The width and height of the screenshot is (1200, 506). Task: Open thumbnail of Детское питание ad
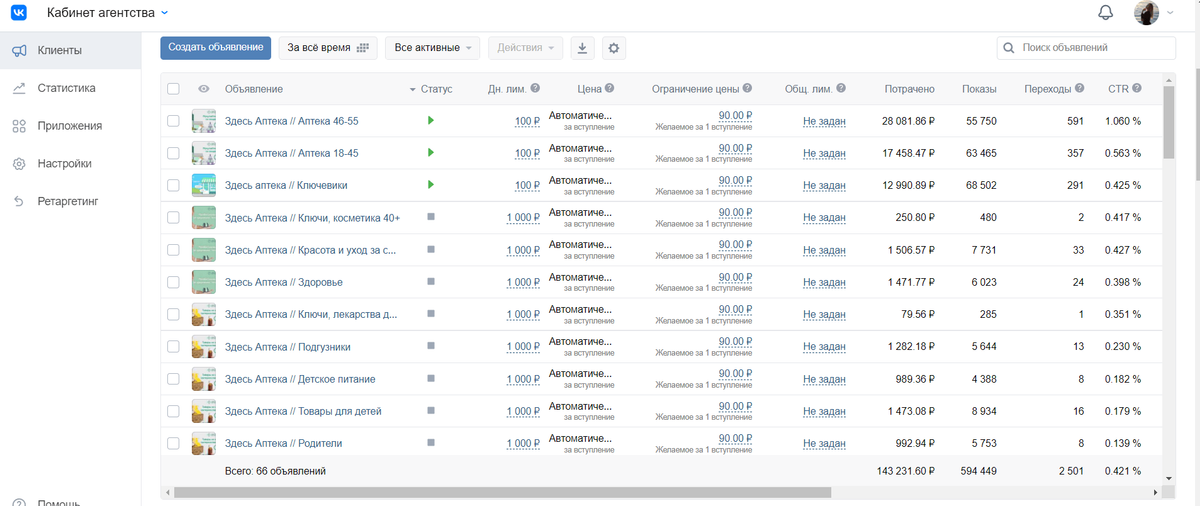pyautogui.click(x=204, y=379)
